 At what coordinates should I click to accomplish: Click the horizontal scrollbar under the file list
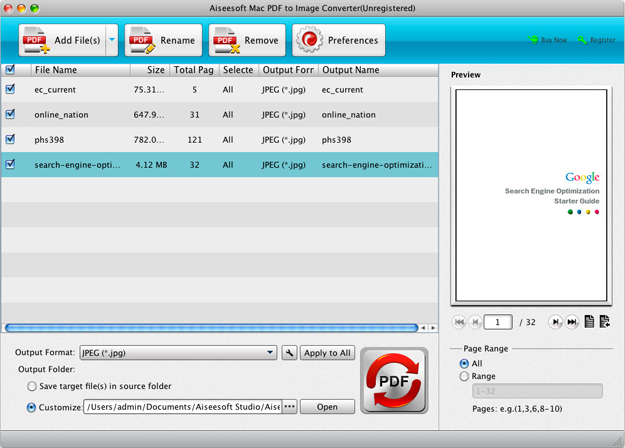[x=210, y=328]
